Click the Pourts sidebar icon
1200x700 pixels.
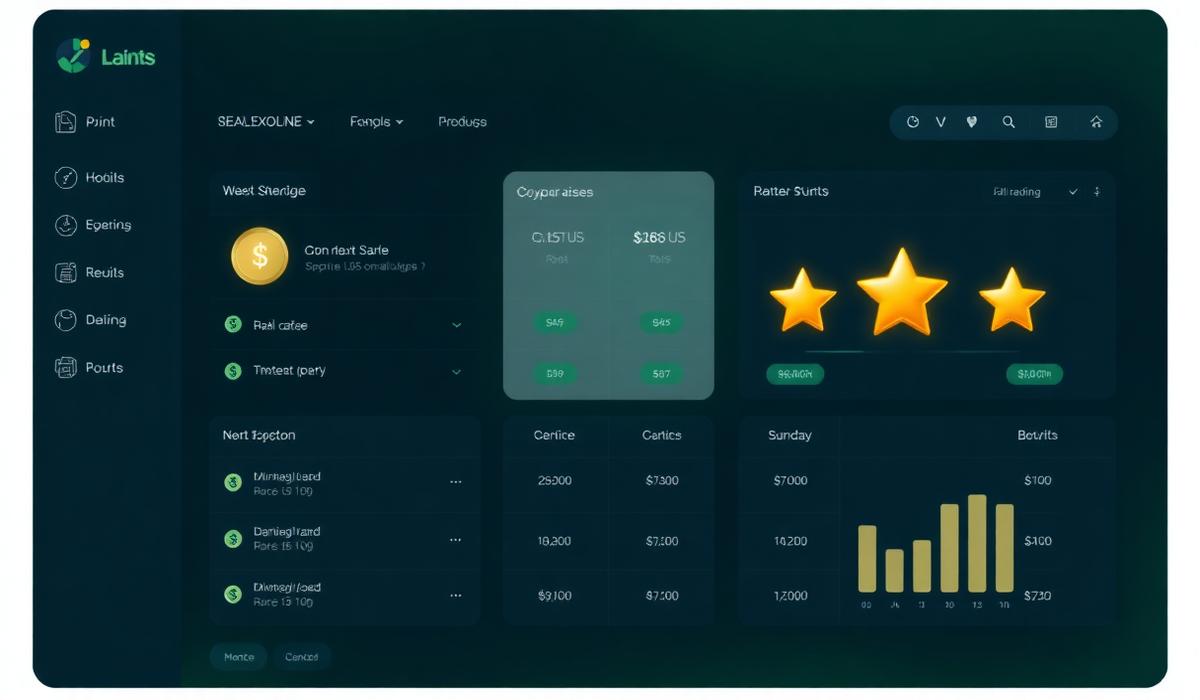click(65, 367)
